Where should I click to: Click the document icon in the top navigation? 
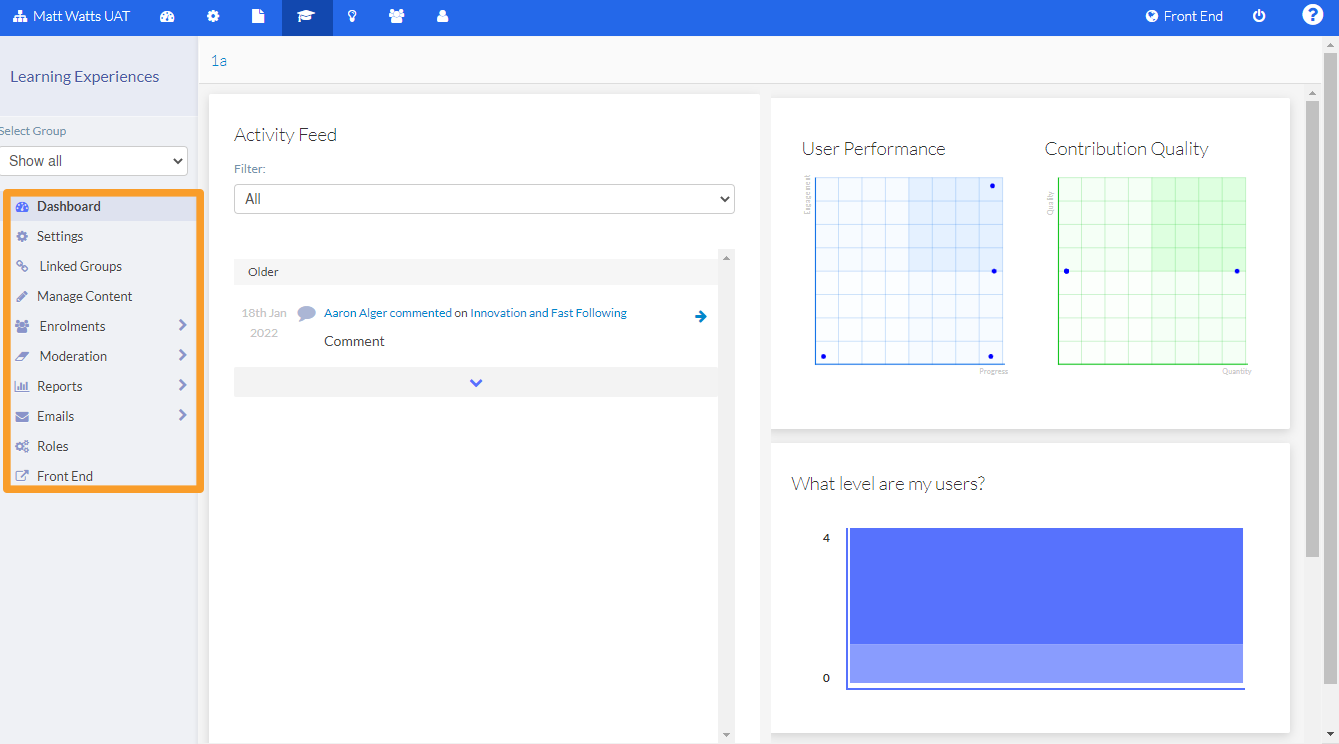point(257,16)
